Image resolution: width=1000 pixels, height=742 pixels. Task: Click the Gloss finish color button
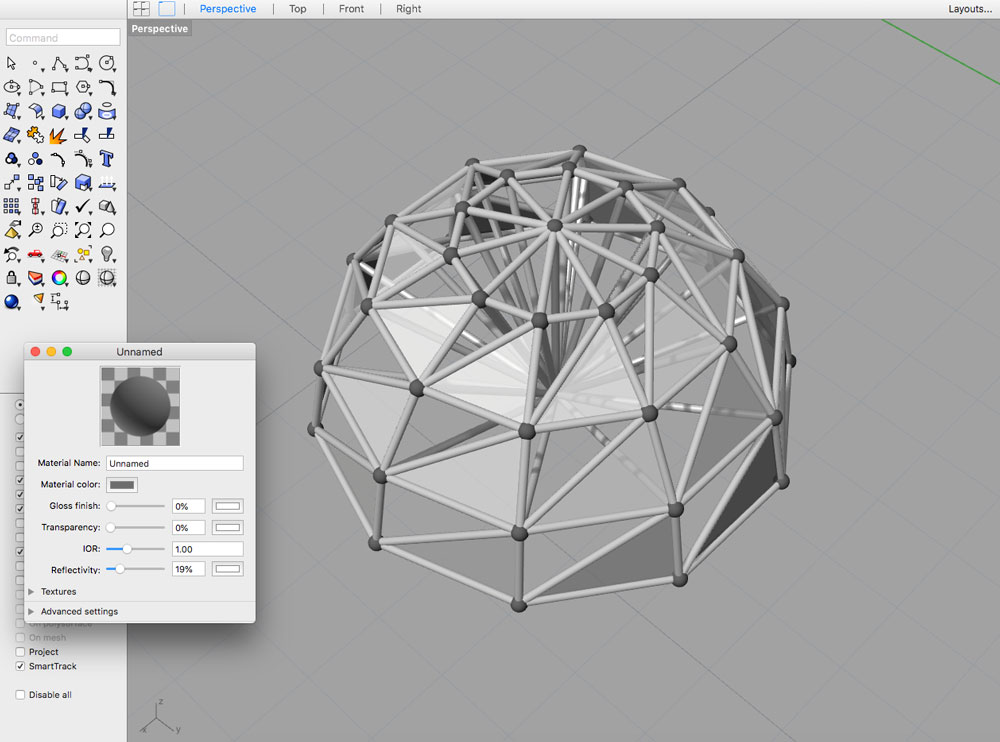[x=228, y=506]
